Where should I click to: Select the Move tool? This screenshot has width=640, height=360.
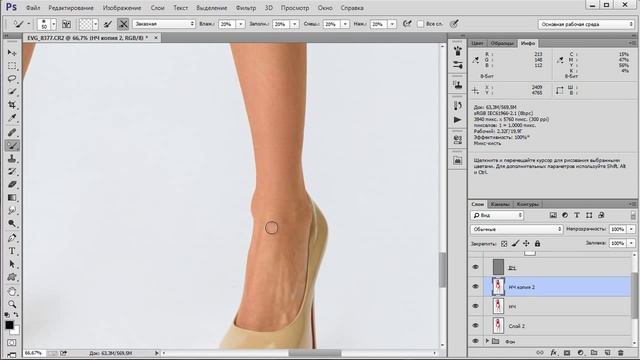(x=12, y=53)
